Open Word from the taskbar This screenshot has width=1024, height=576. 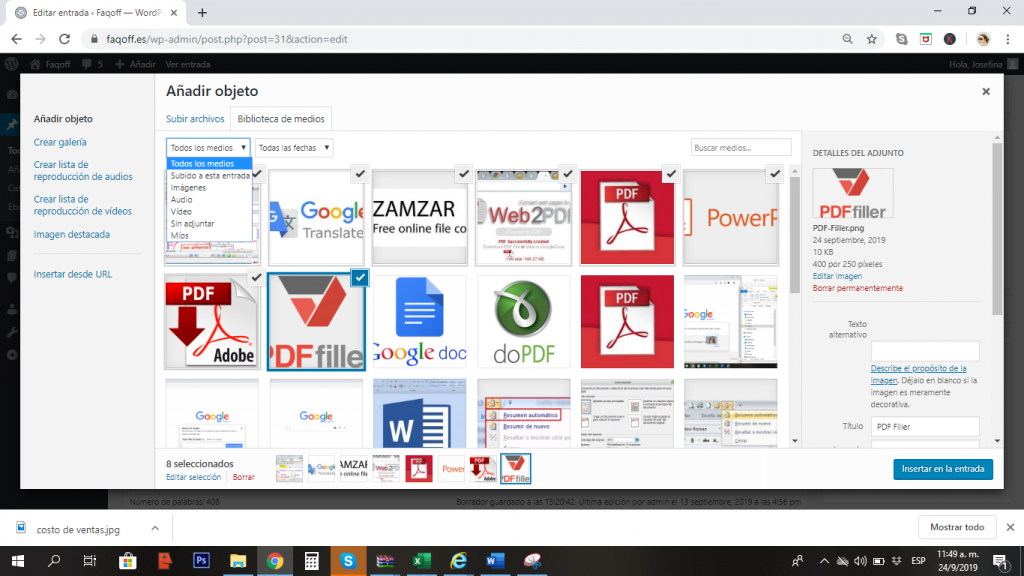[495, 561]
